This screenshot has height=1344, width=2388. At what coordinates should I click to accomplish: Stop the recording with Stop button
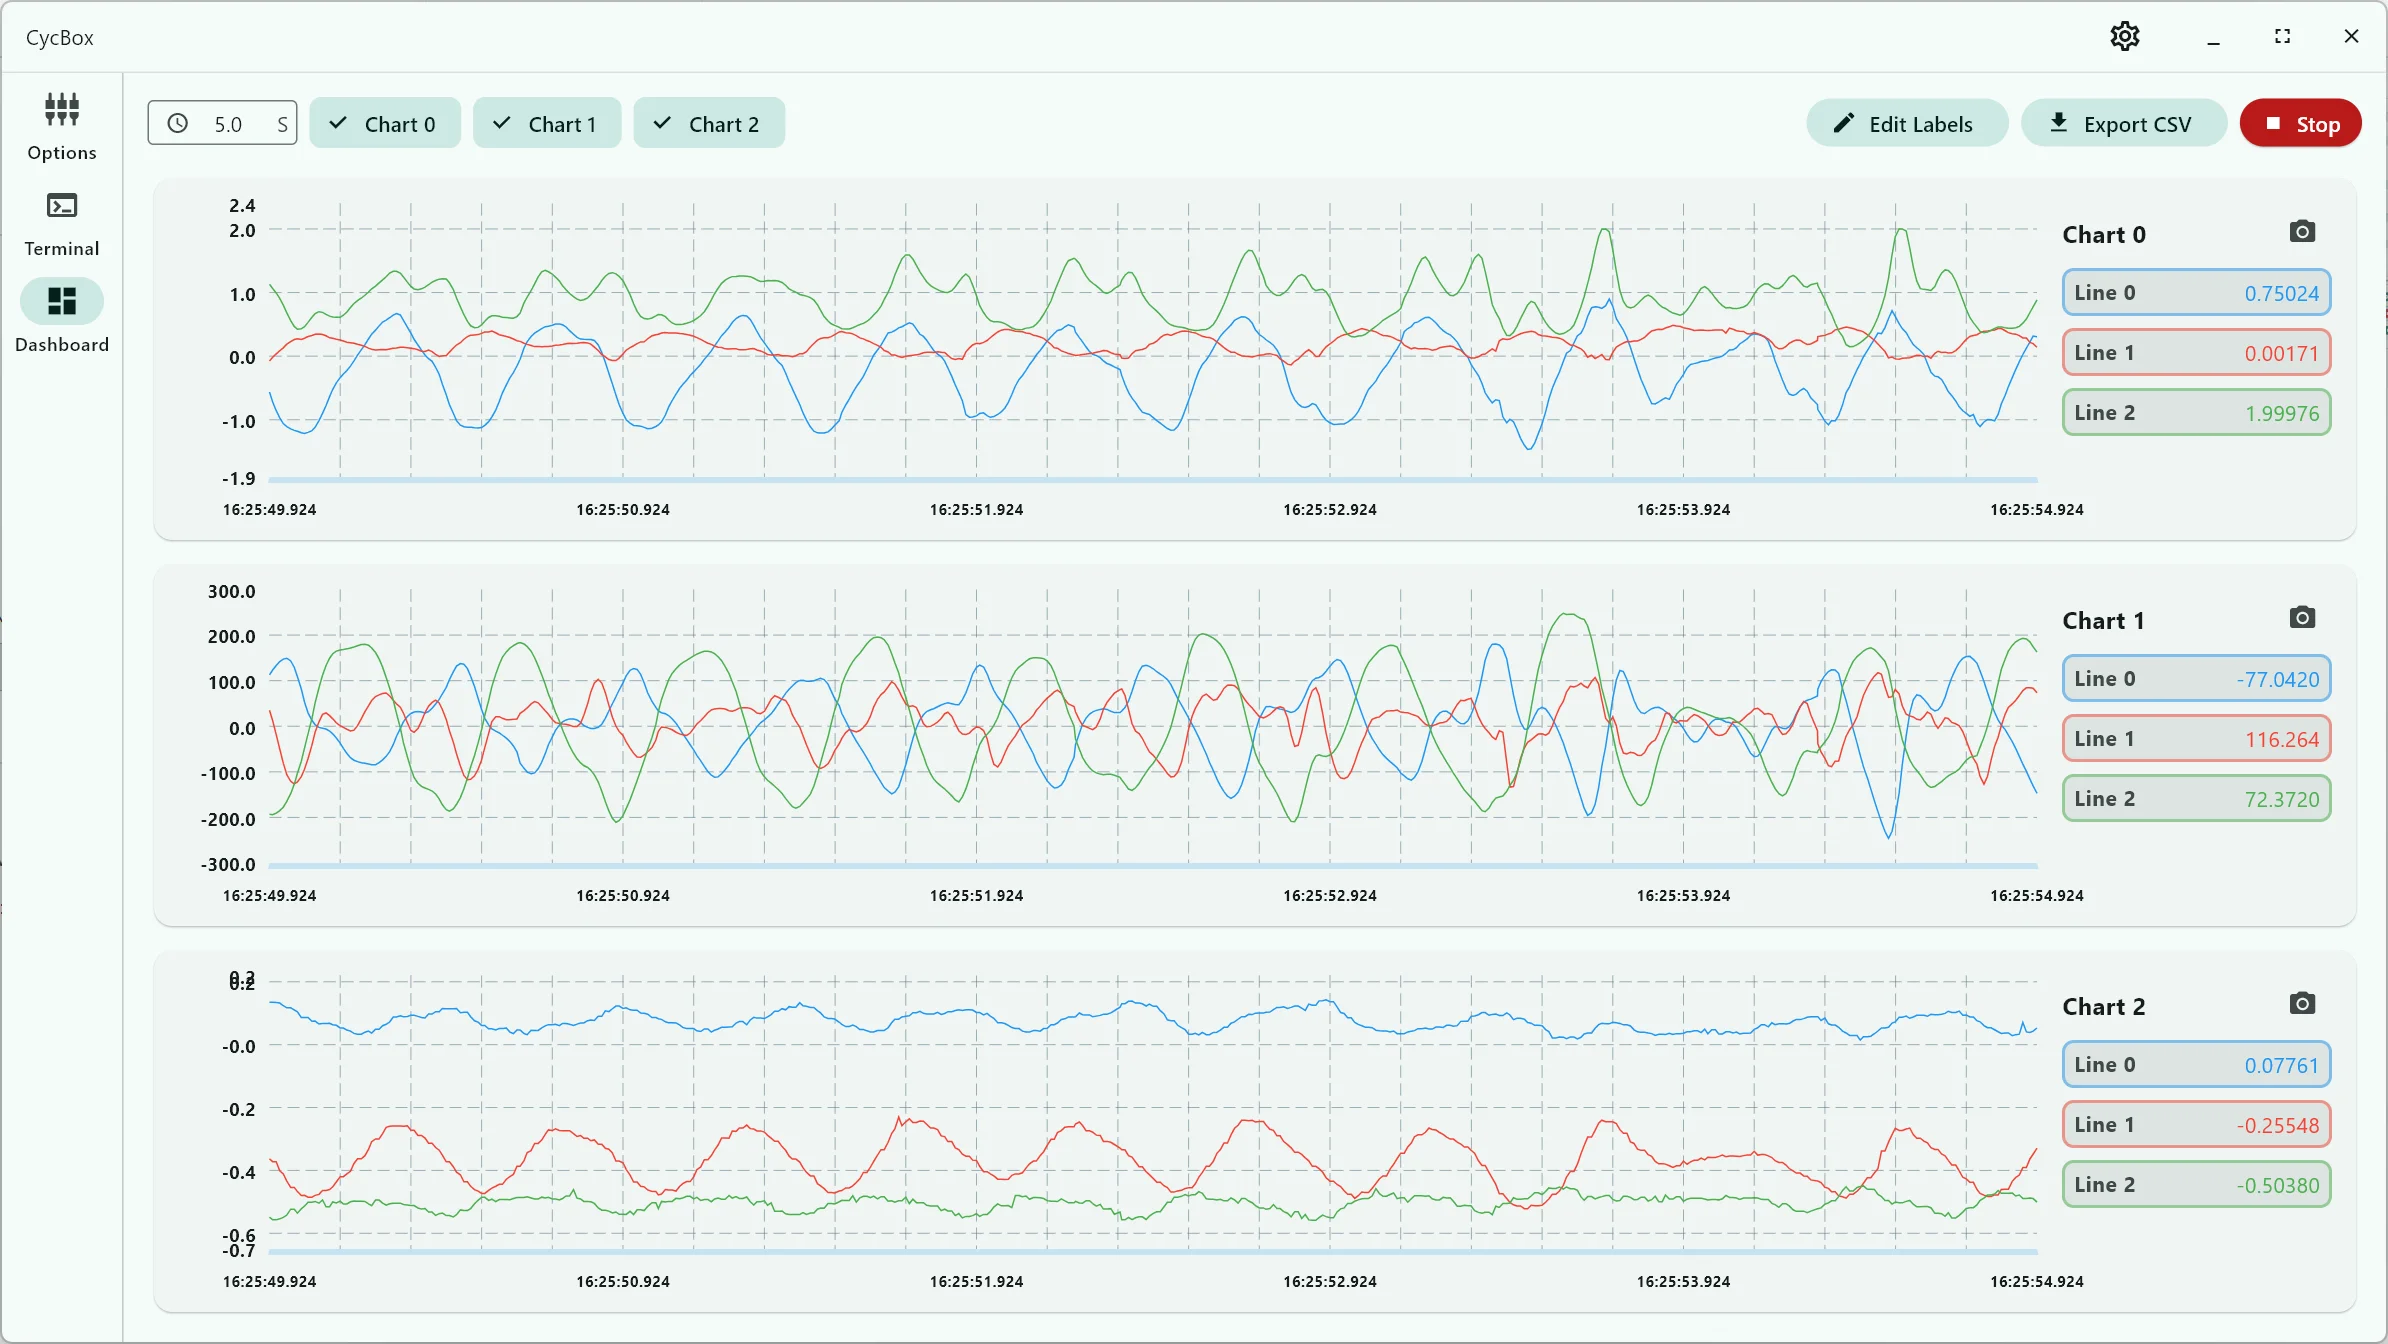(x=2300, y=124)
